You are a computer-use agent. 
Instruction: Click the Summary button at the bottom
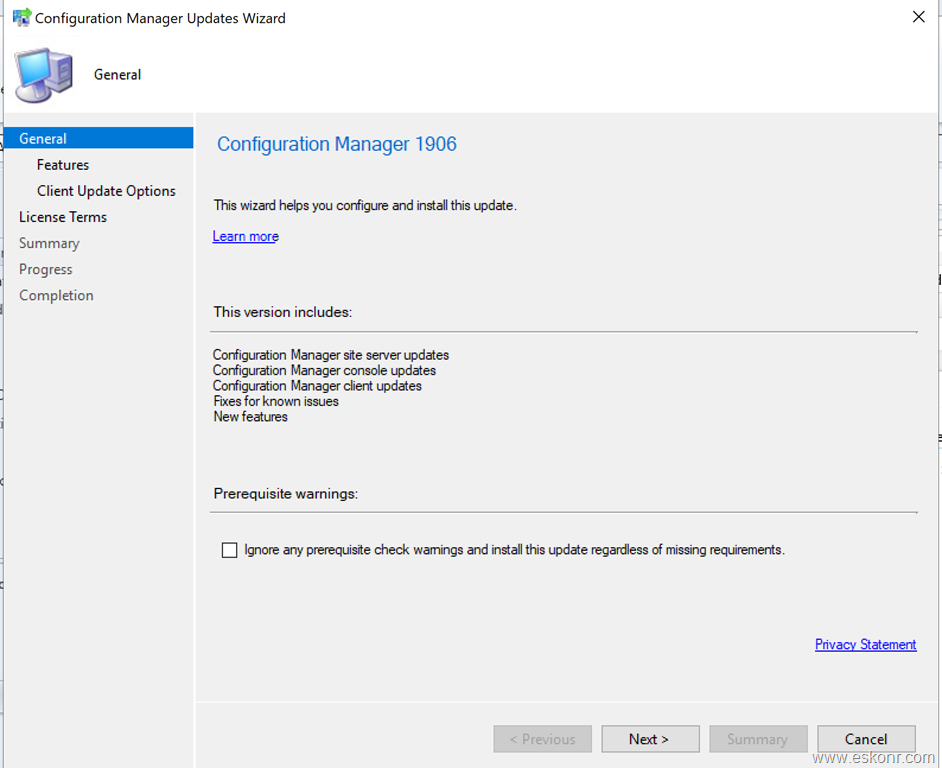[758, 738]
